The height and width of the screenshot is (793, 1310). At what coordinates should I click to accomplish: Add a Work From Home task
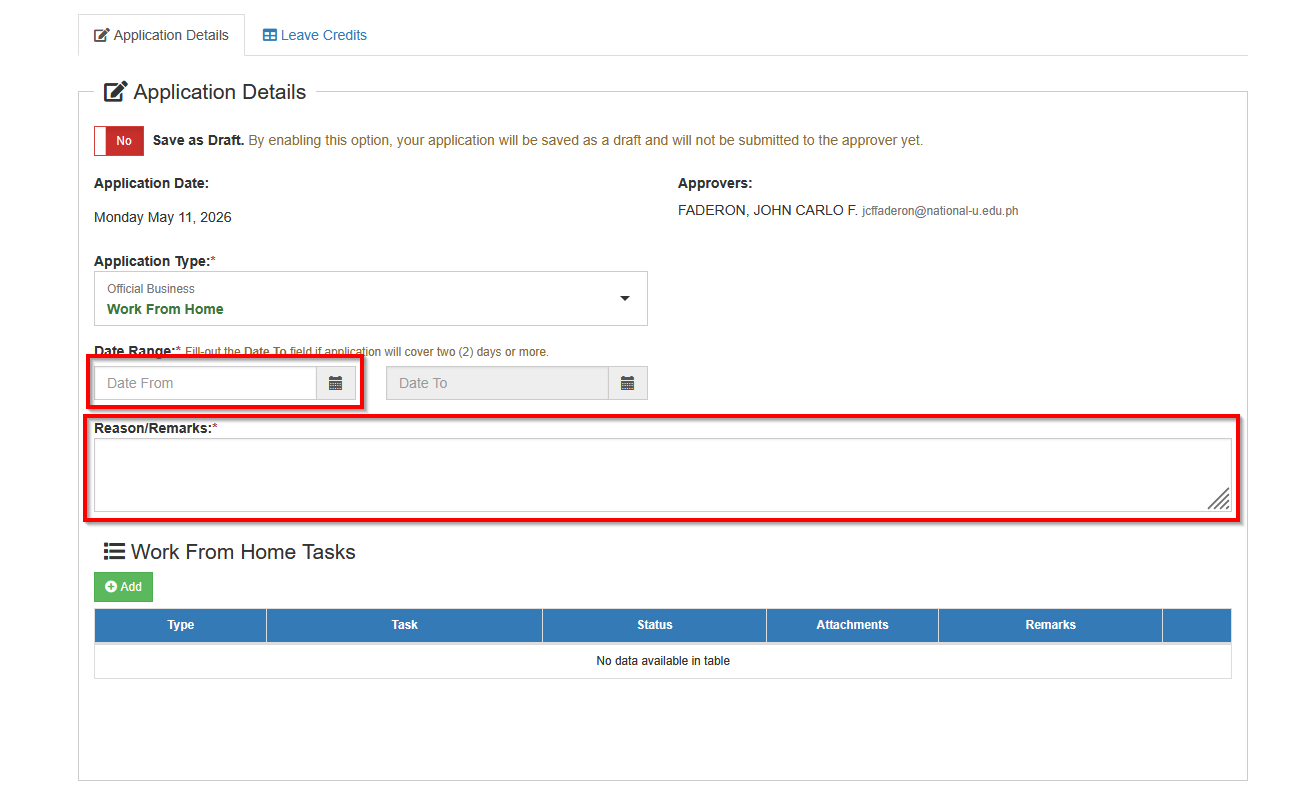(x=123, y=587)
